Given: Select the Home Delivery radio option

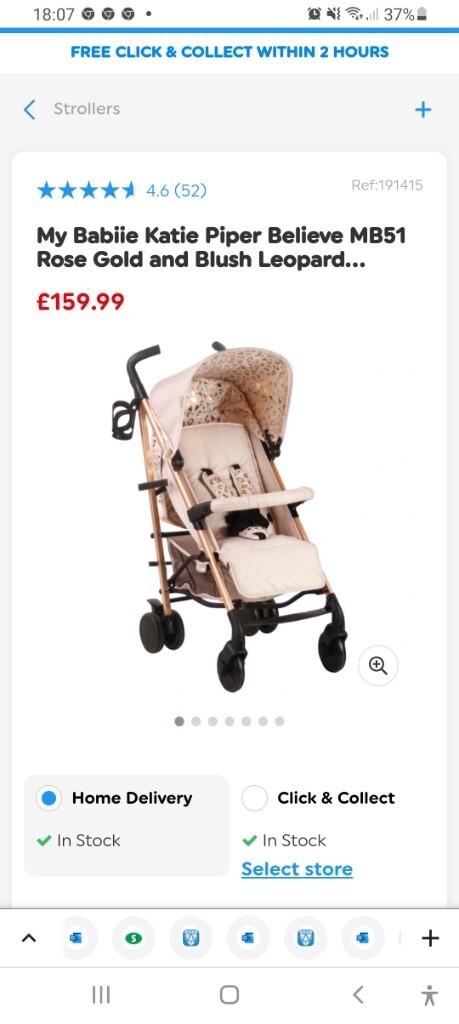Looking at the screenshot, I should 48,798.
